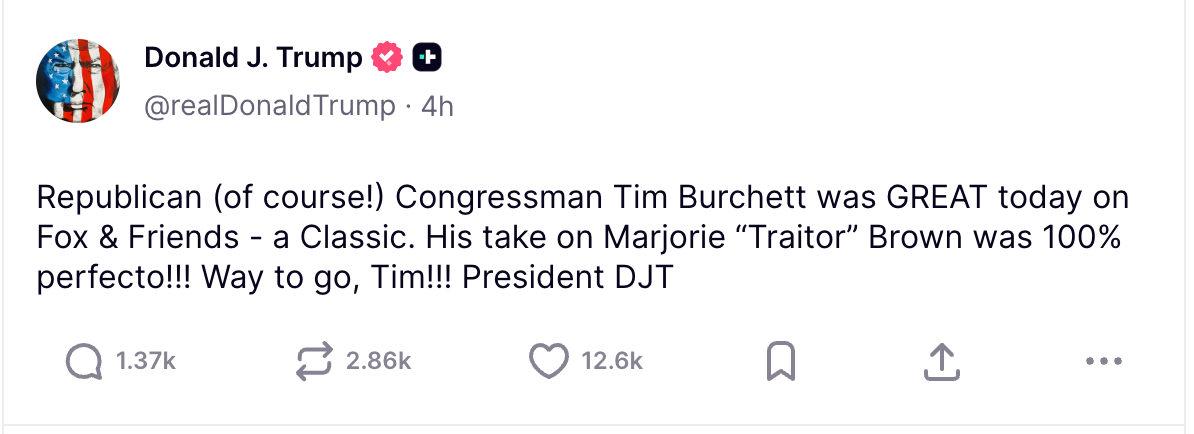Click the 4h timestamp

click(438, 106)
